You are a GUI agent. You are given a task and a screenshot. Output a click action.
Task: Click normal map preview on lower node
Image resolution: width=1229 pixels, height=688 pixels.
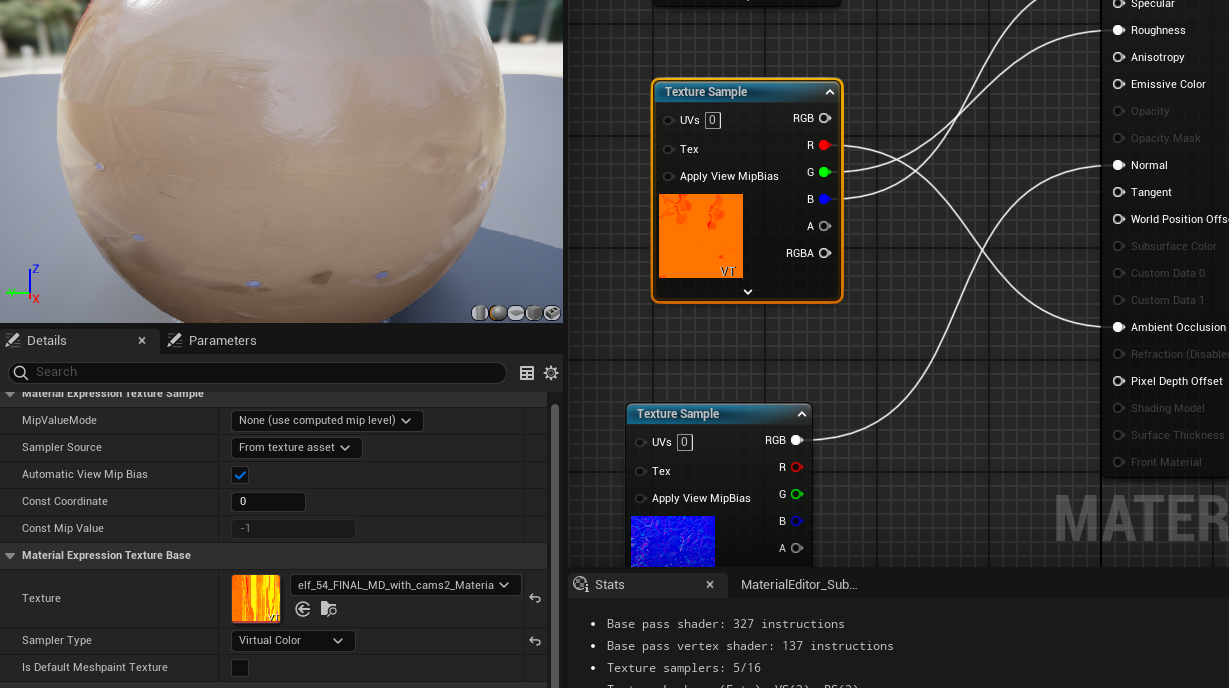click(x=673, y=541)
